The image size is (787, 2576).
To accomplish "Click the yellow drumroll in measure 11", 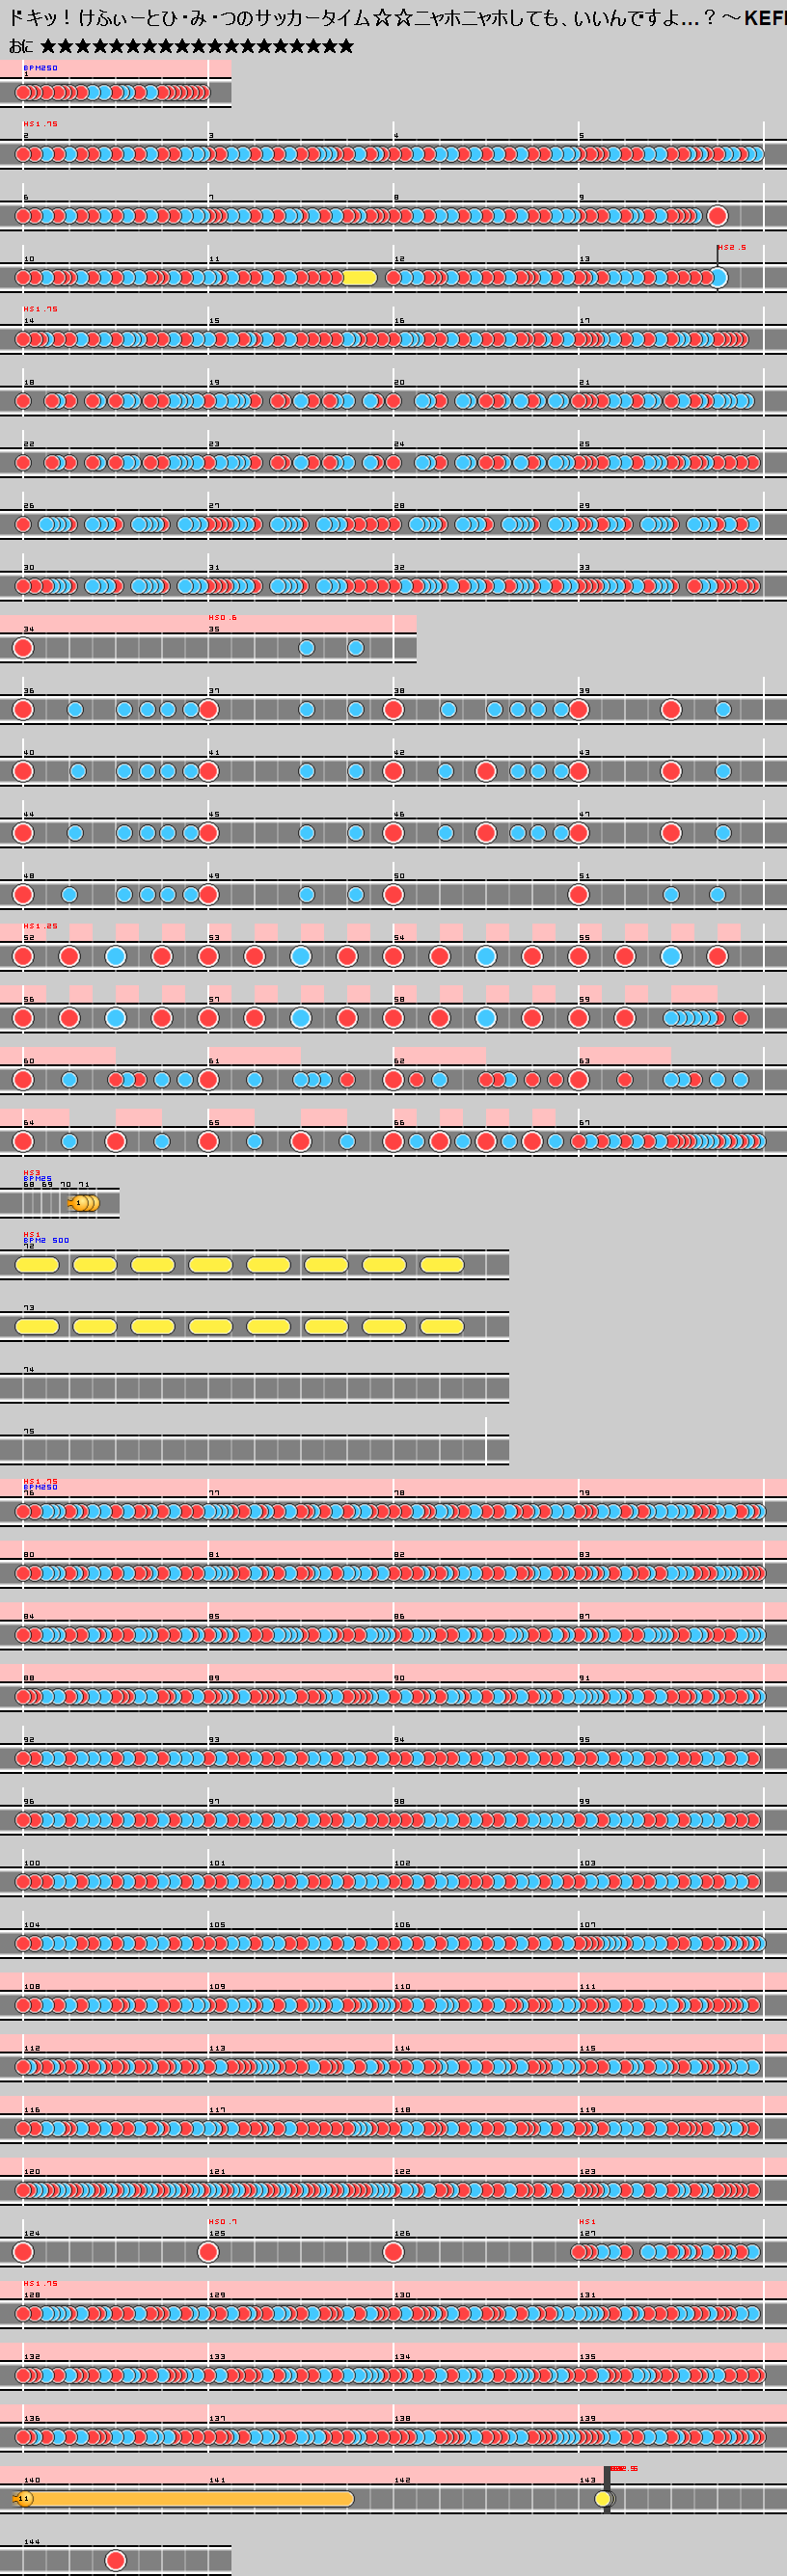I will pos(359,277).
